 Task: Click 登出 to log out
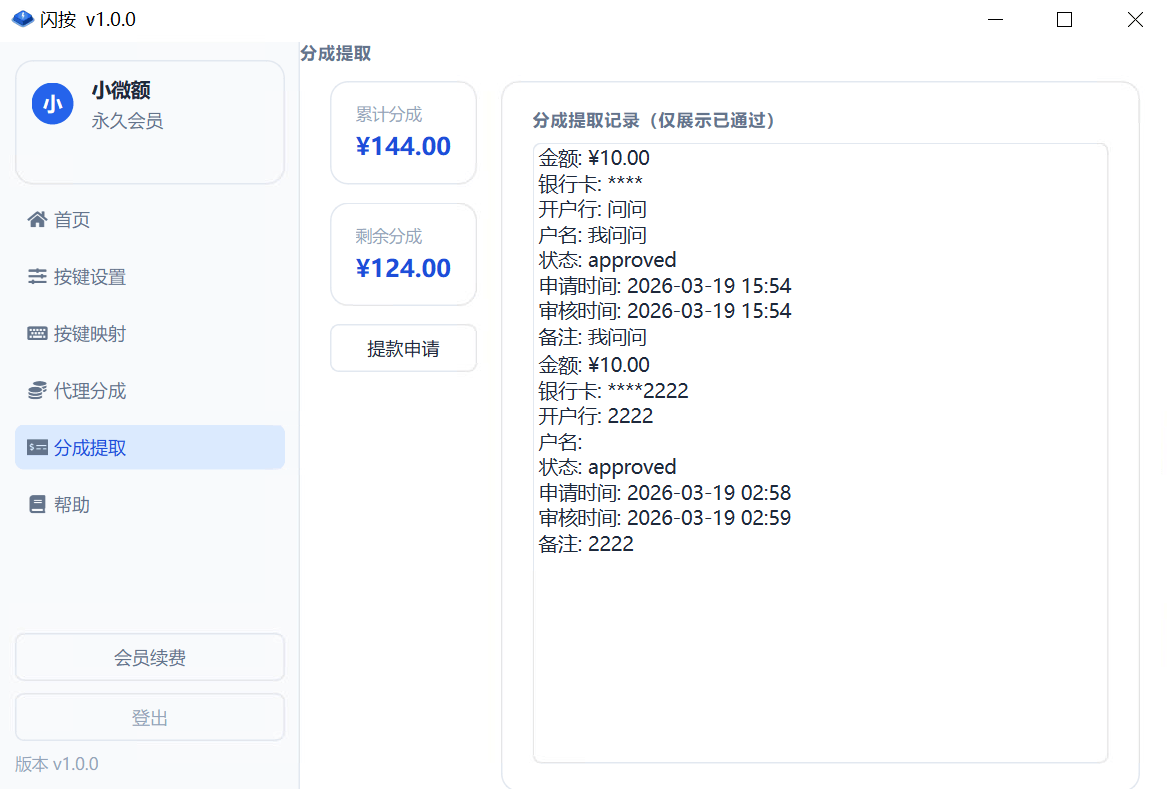pyautogui.click(x=150, y=718)
